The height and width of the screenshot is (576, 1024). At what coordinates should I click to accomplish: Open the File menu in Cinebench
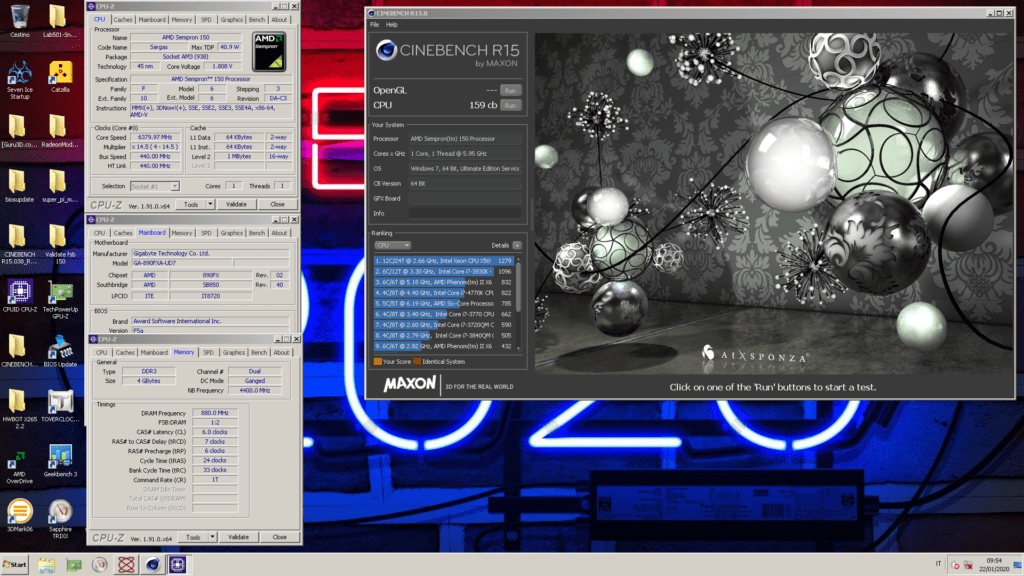[x=375, y=25]
